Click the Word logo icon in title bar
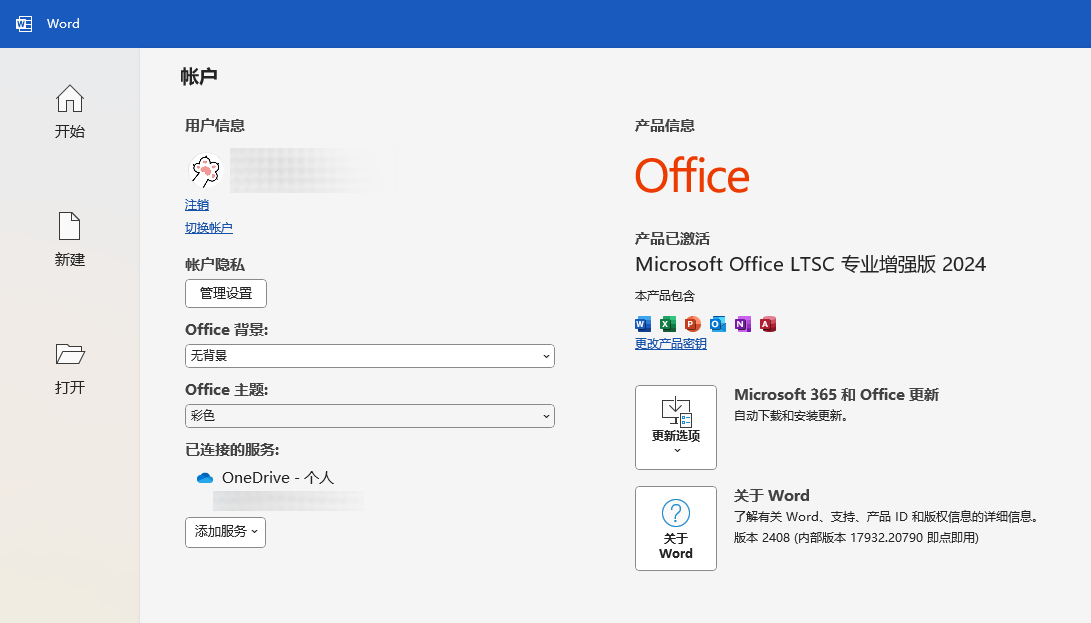The image size is (1091, 623). pos(24,24)
